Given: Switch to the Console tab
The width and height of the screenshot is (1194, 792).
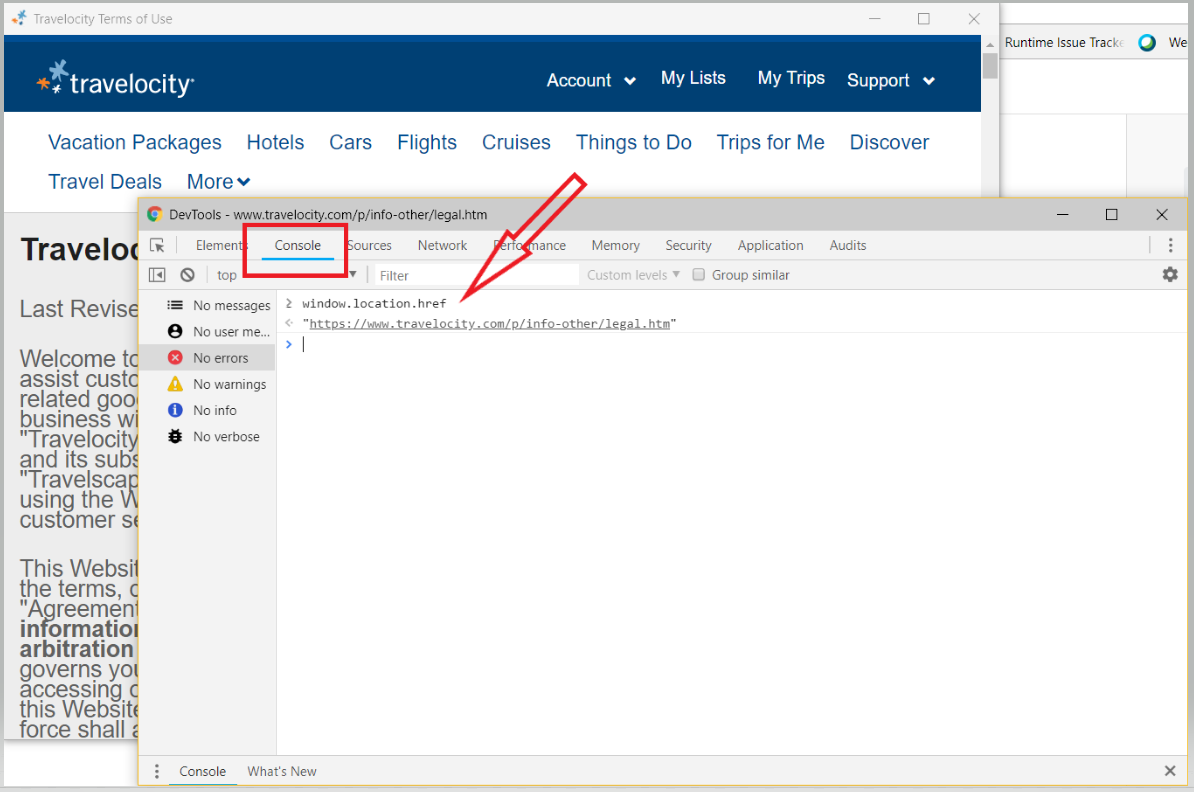Looking at the screenshot, I should tap(298, 245).
